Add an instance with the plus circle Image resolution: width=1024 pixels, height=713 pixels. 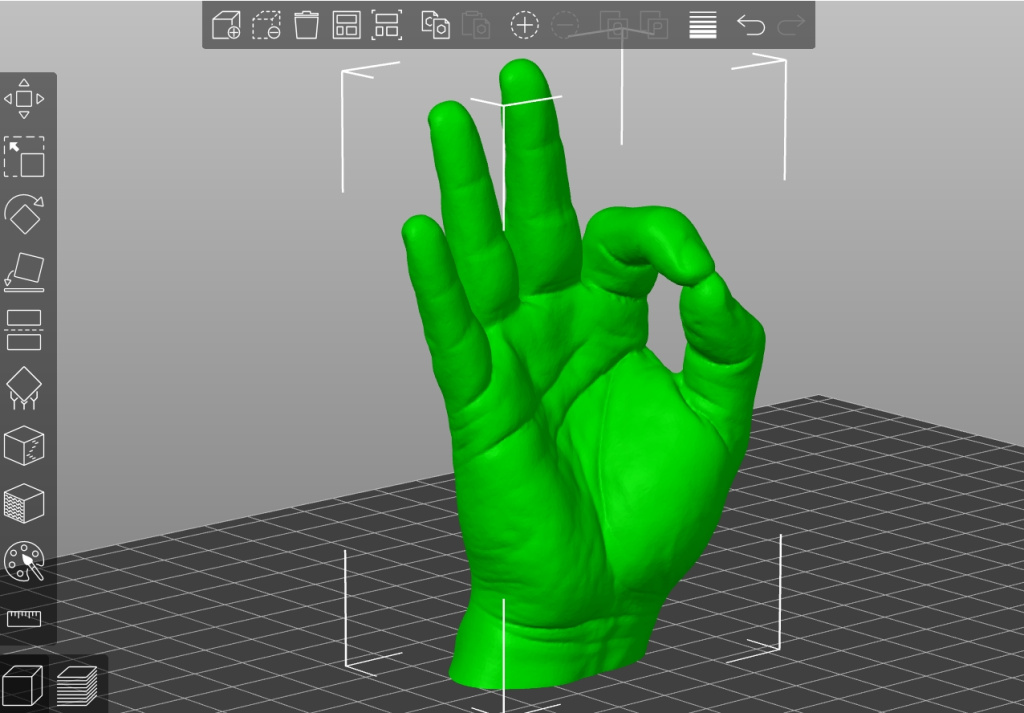[x=524, y=25]
